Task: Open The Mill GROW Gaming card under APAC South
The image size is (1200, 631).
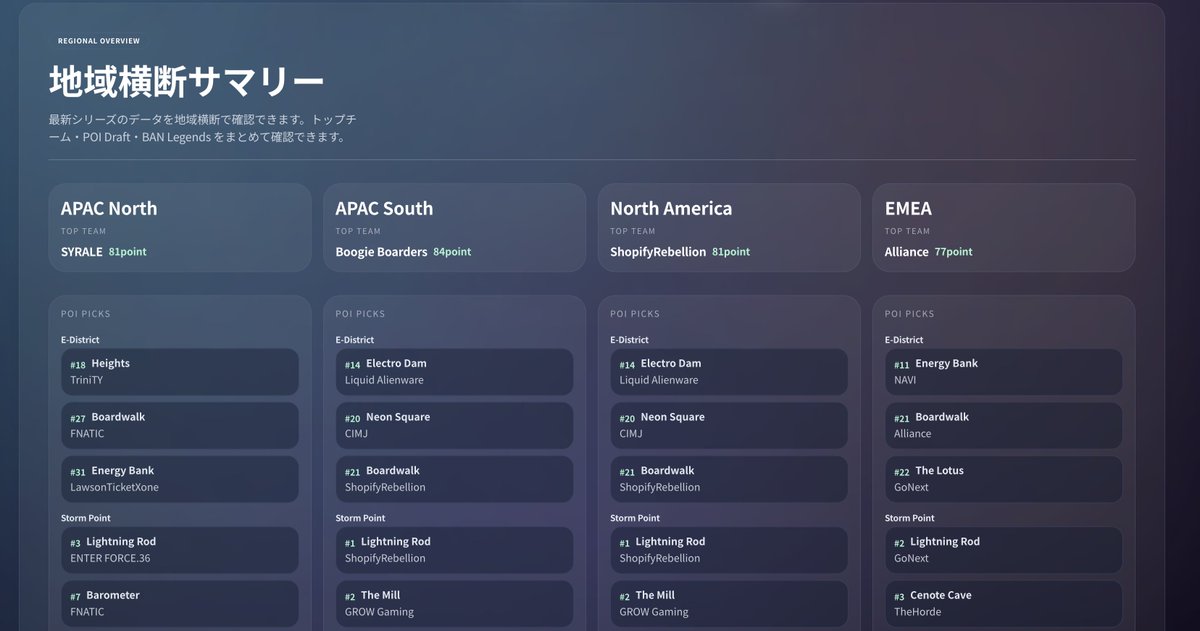Action: coord(455,604)
